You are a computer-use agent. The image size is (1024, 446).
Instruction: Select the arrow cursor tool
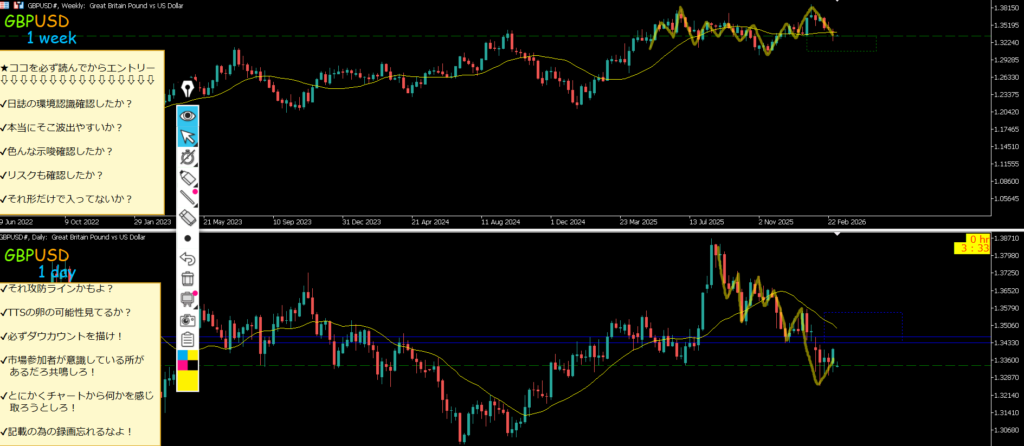click(x=187, y=136)
